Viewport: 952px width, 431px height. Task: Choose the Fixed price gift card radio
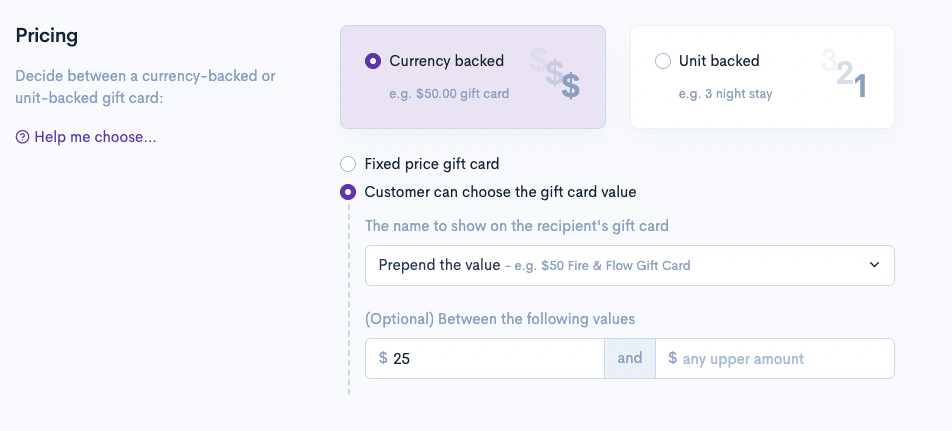tap(348, 164)
